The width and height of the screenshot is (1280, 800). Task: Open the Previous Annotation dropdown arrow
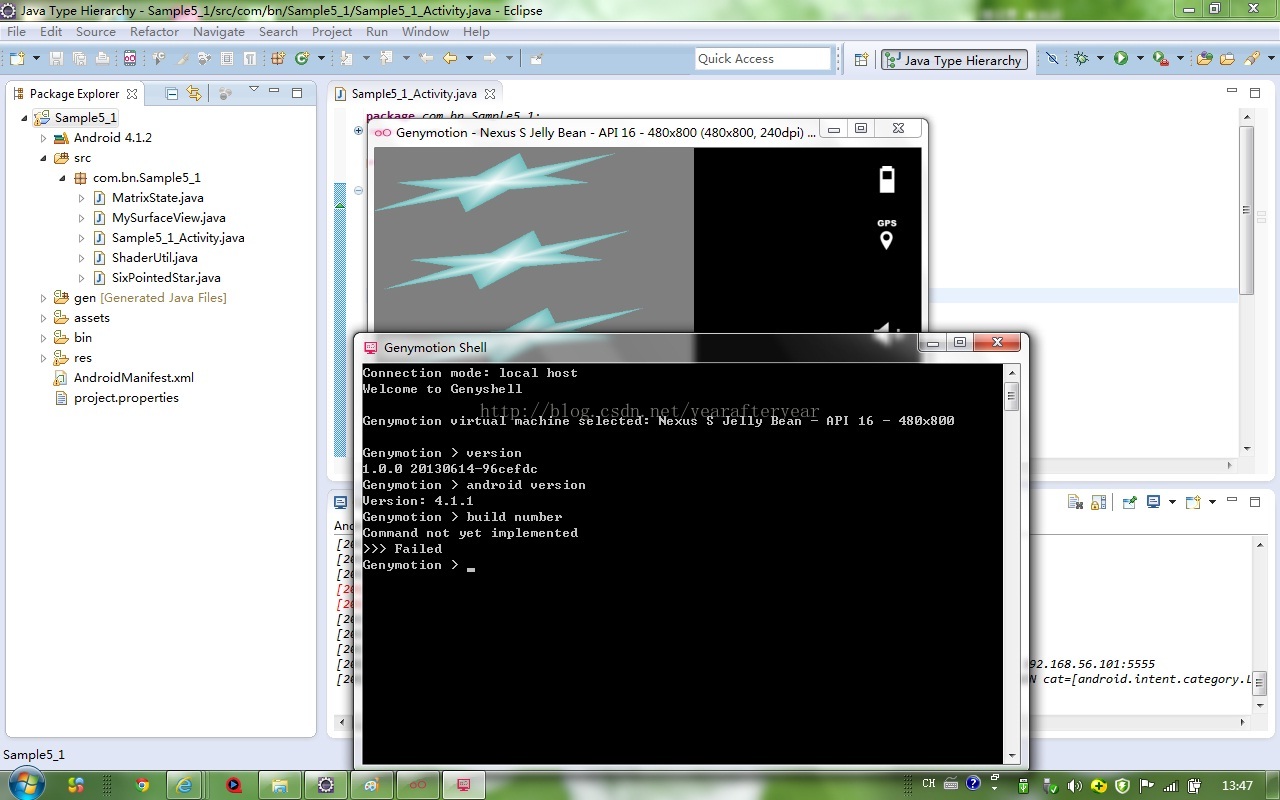[x=406, y=58]
